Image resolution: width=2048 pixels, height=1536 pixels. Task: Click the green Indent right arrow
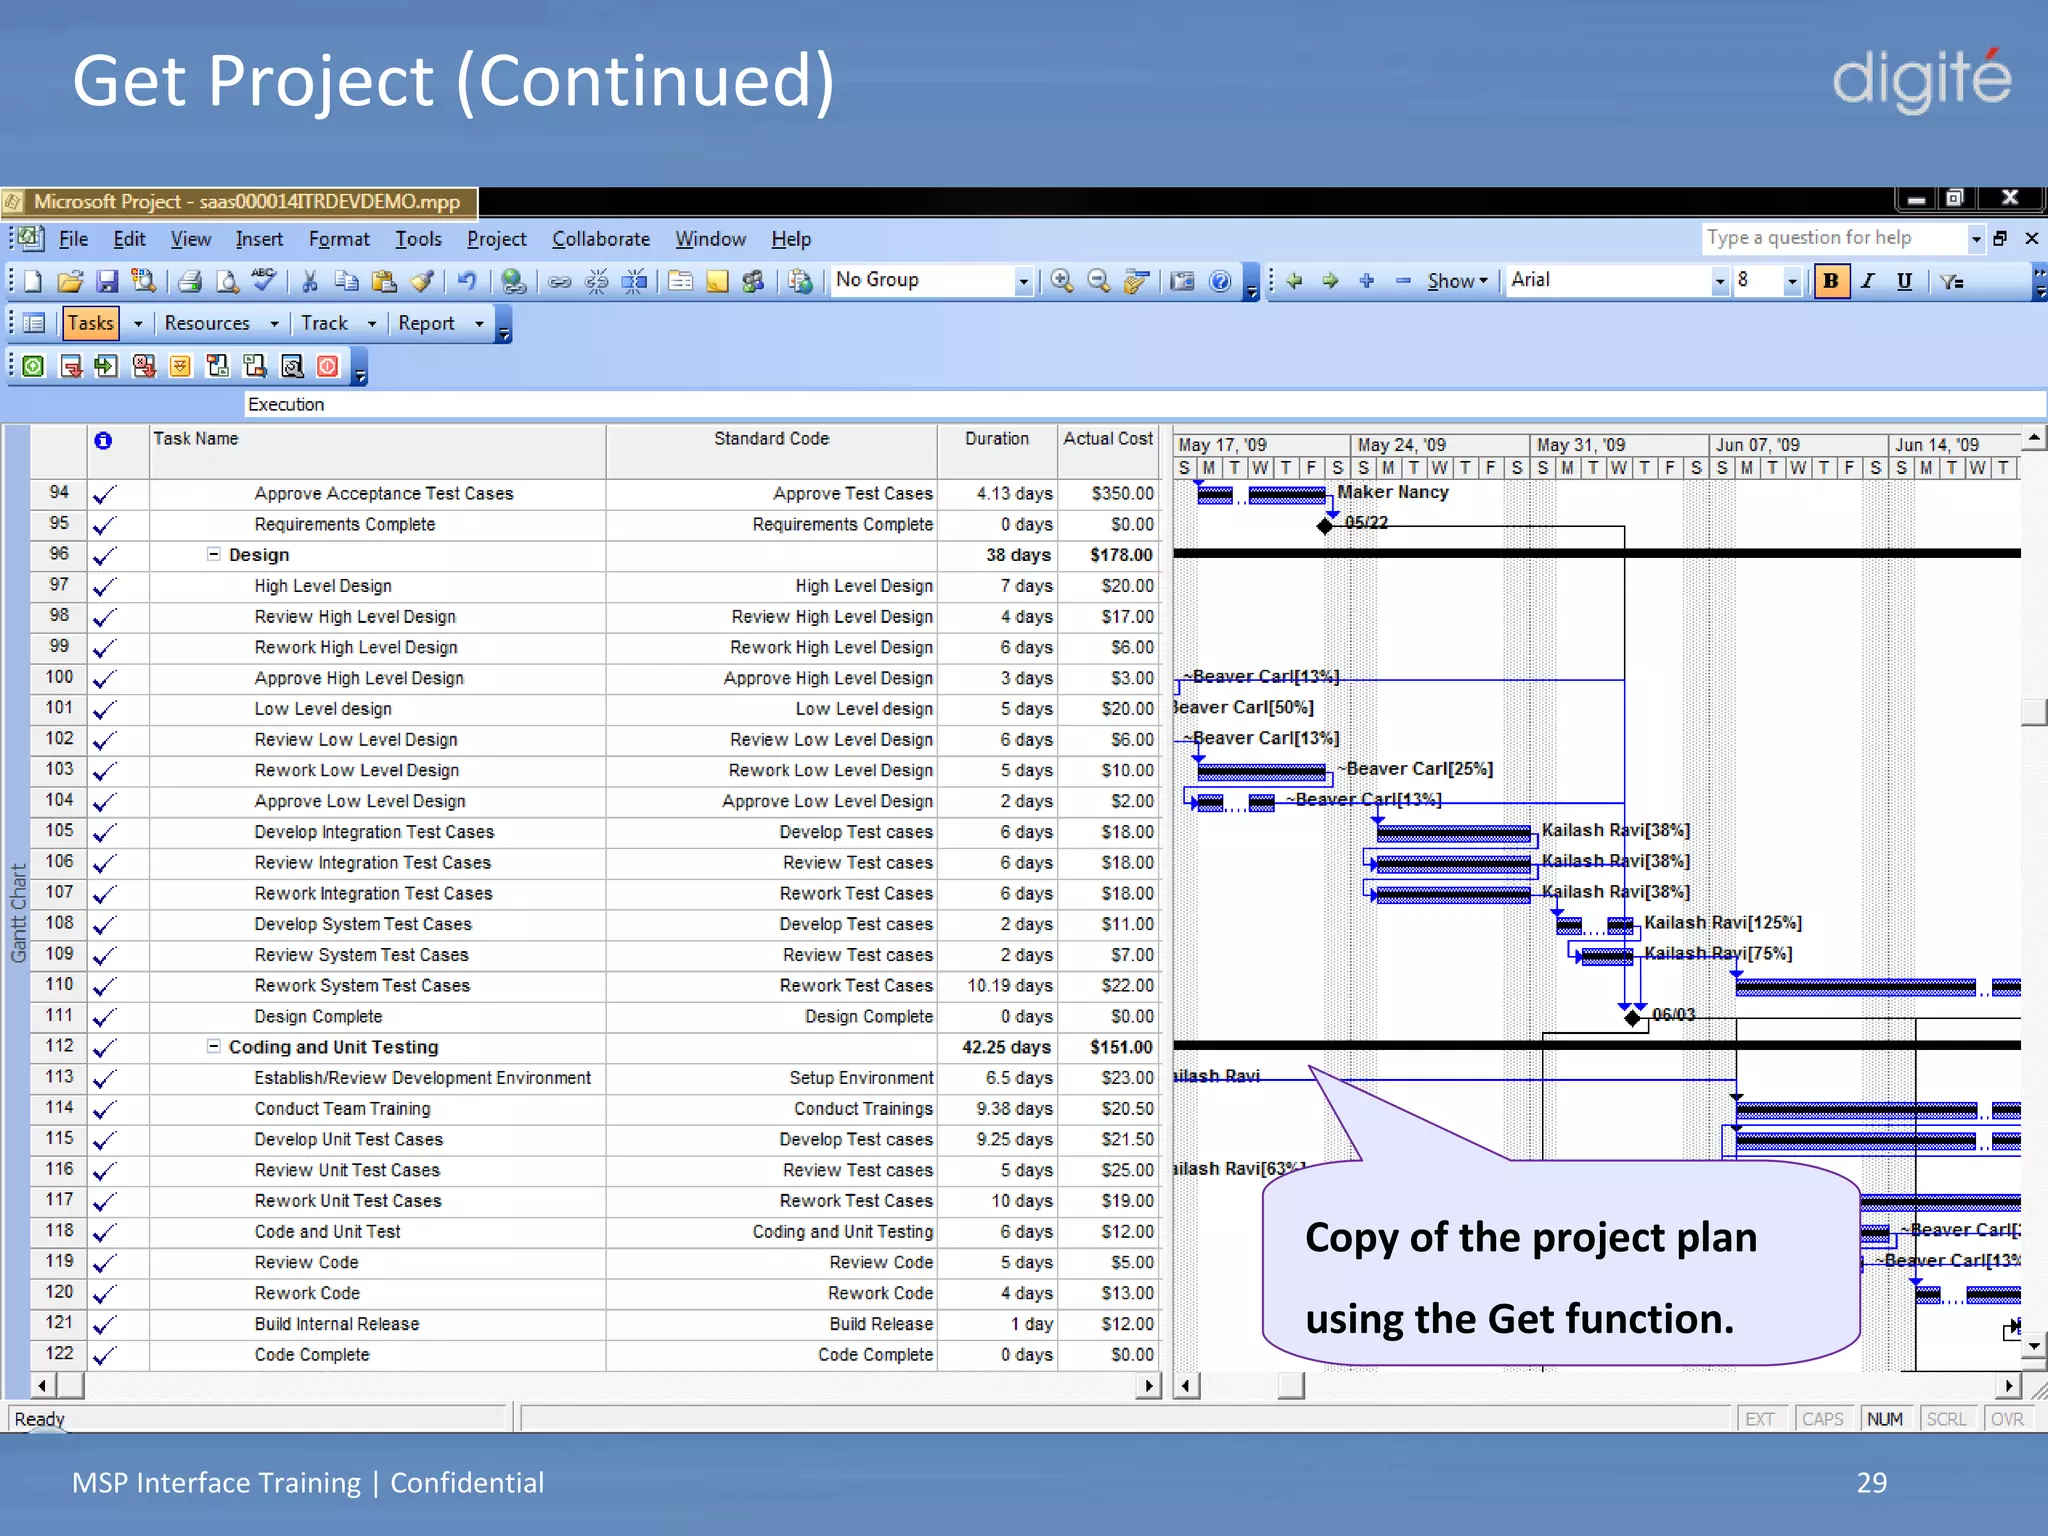click(x=1330, y=281)
